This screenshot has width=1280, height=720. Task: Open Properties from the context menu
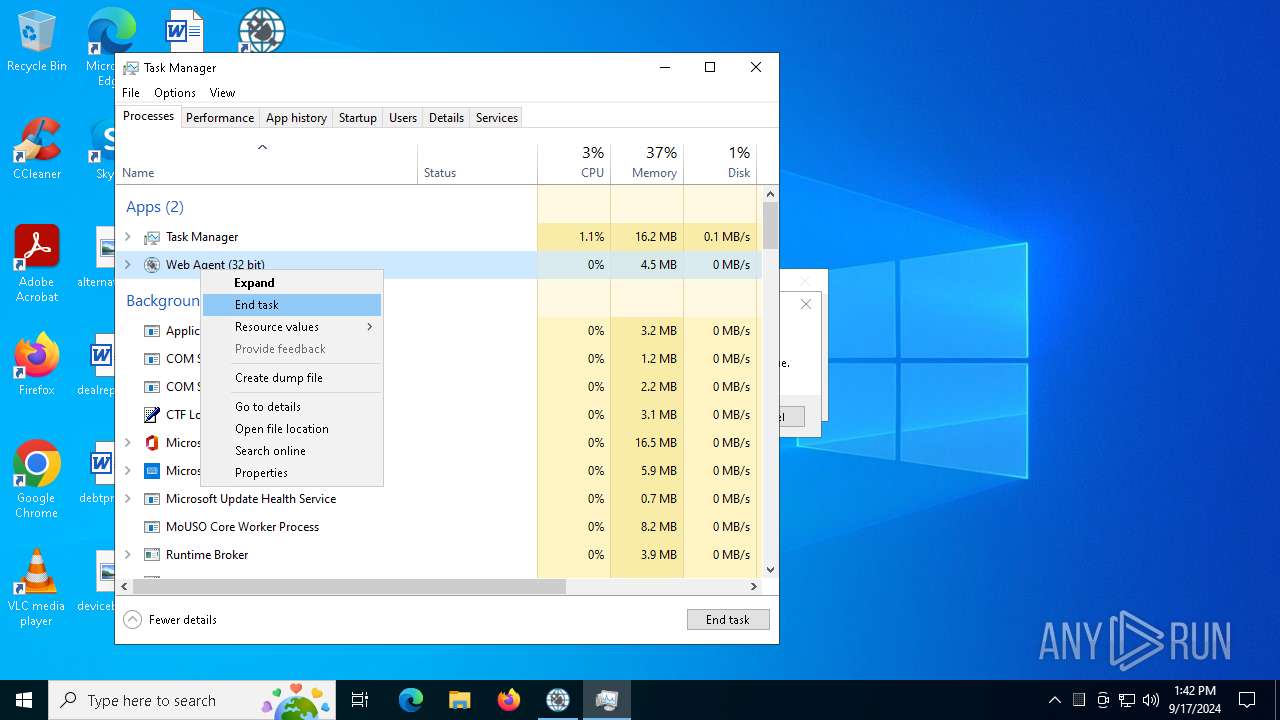coord(292,473)
